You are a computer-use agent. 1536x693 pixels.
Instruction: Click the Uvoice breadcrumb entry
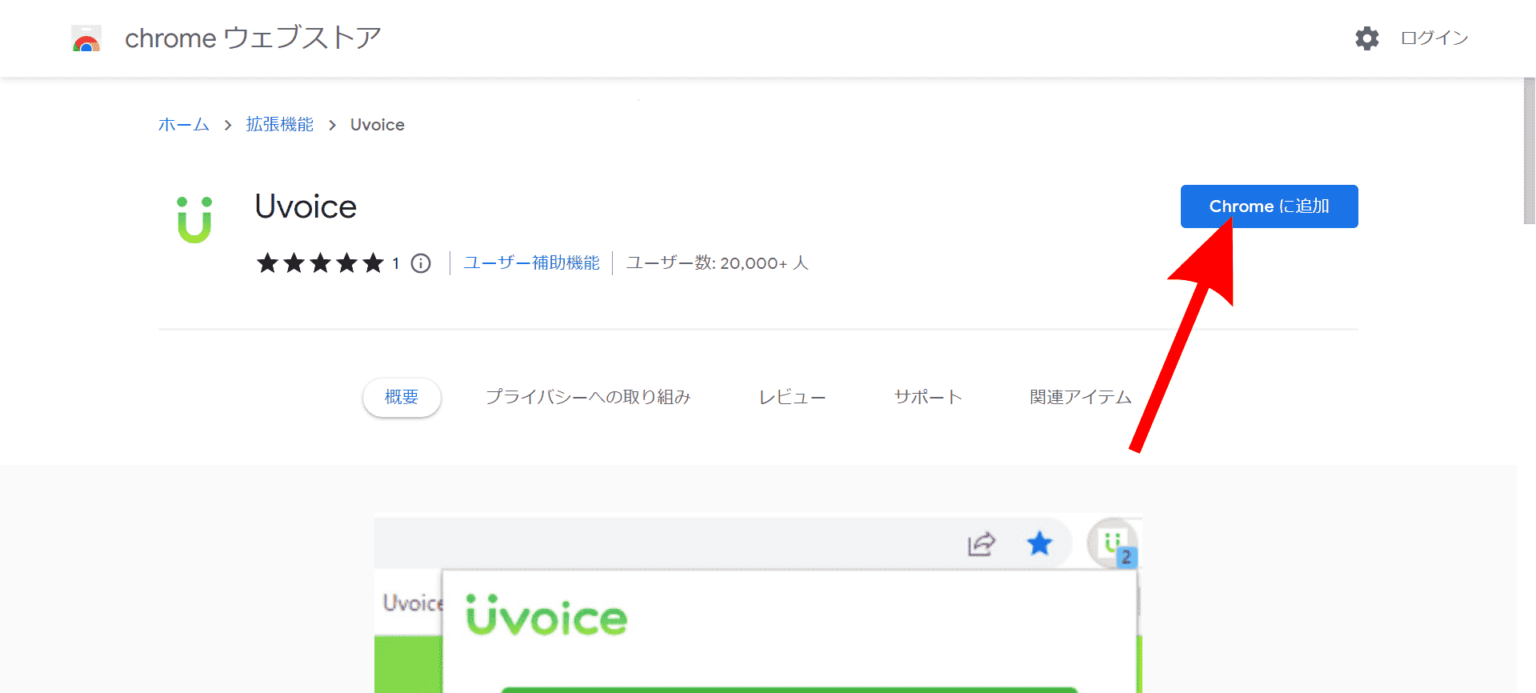(x=377, y=124)
